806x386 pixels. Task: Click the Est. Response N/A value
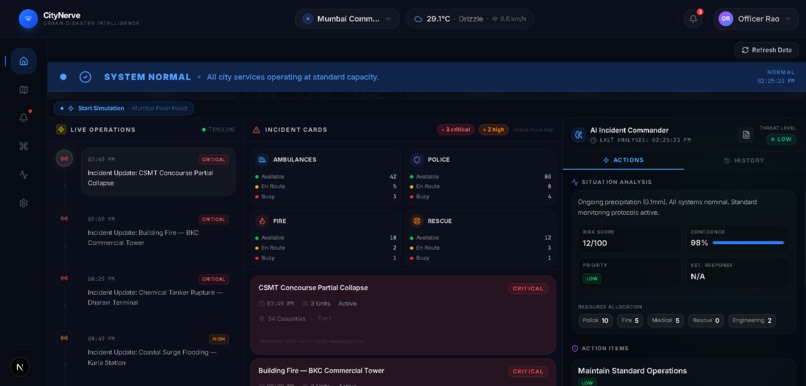(x=698, y=277)
